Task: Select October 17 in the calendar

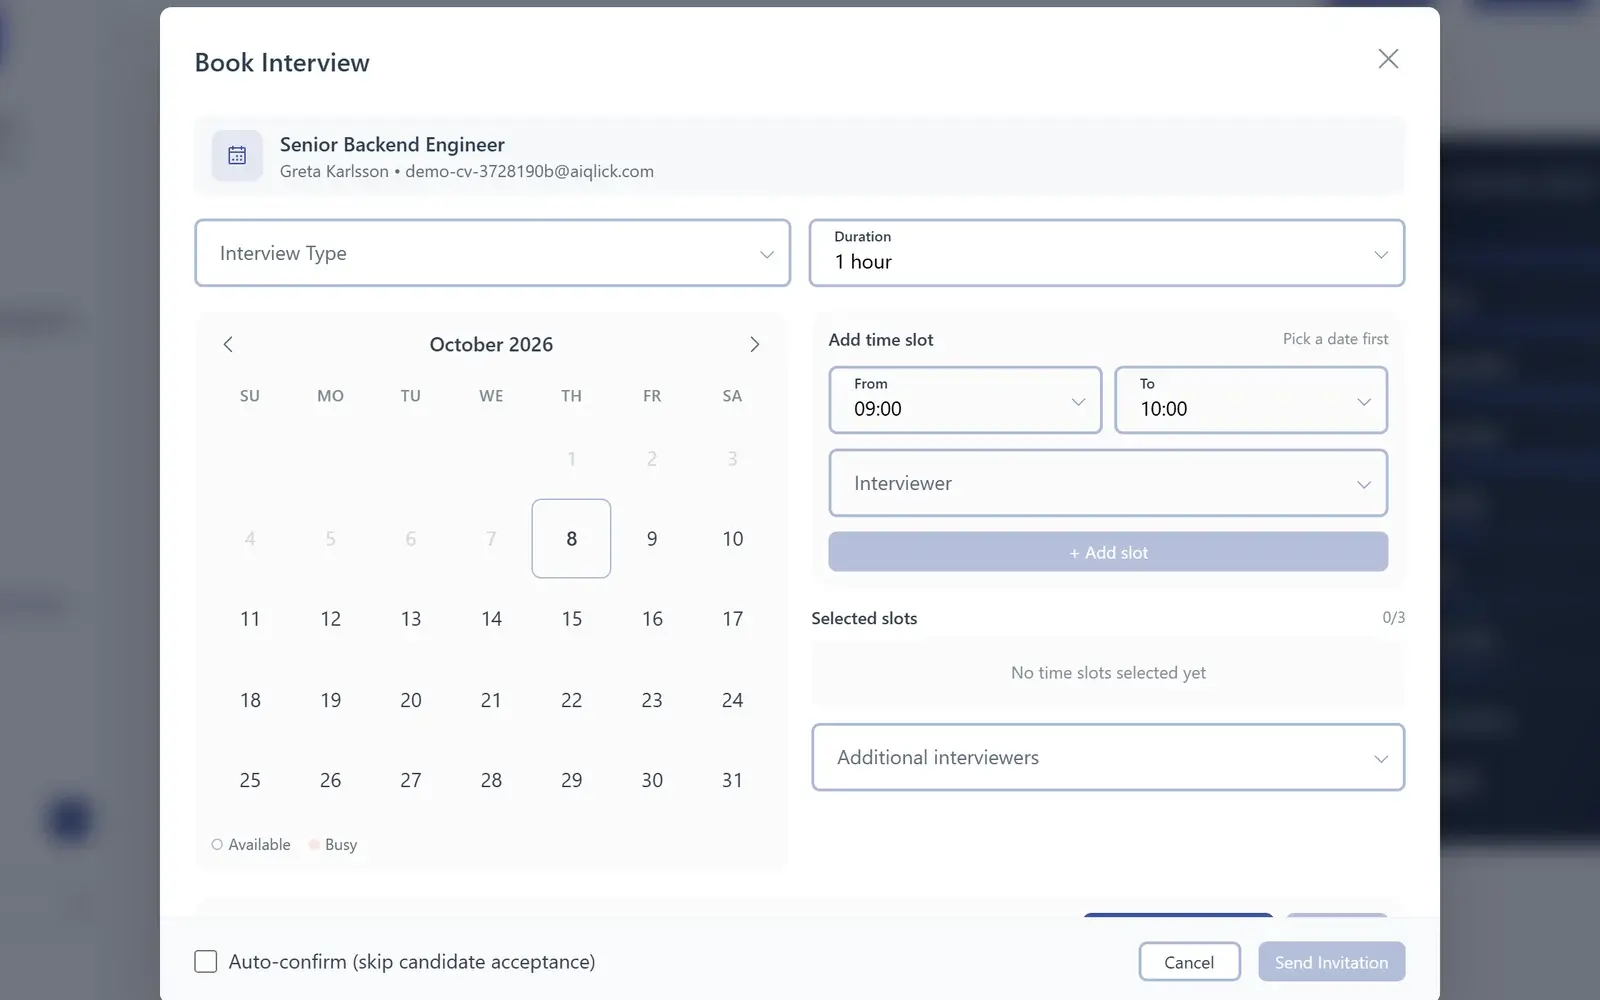Action: click(x=732, y=619)
